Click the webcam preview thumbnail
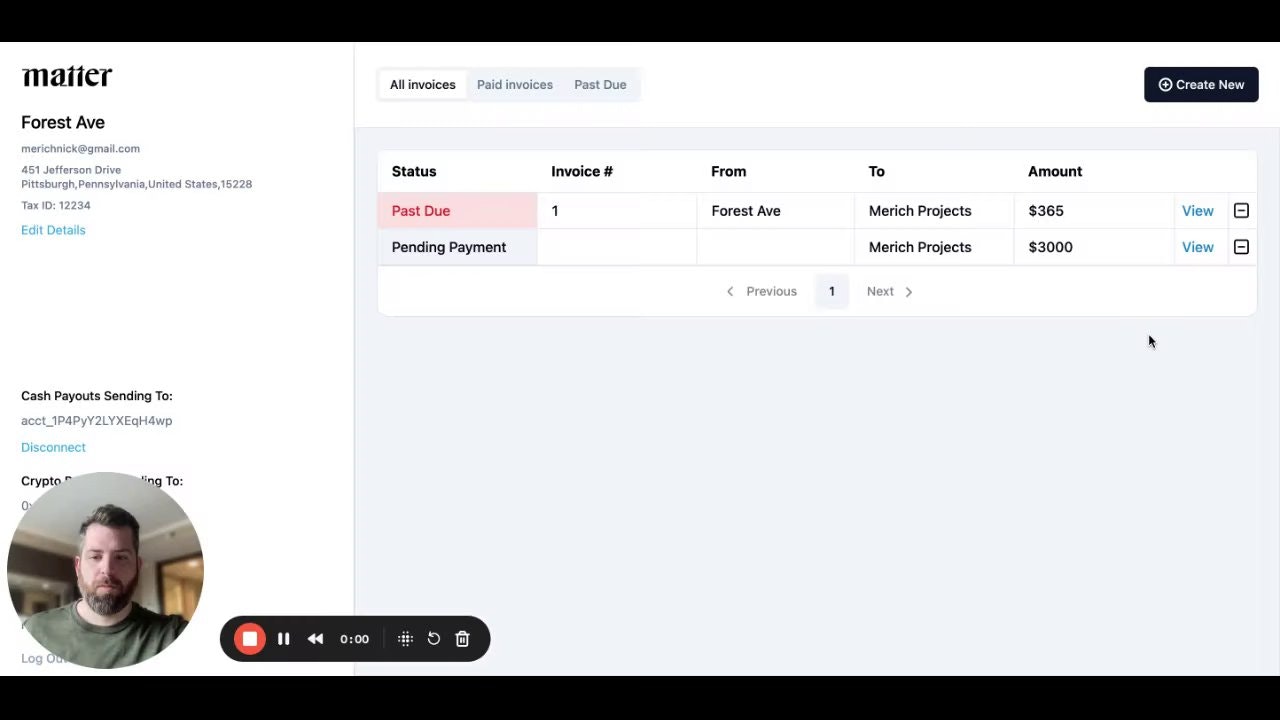1280x720 pixels. 105,570
